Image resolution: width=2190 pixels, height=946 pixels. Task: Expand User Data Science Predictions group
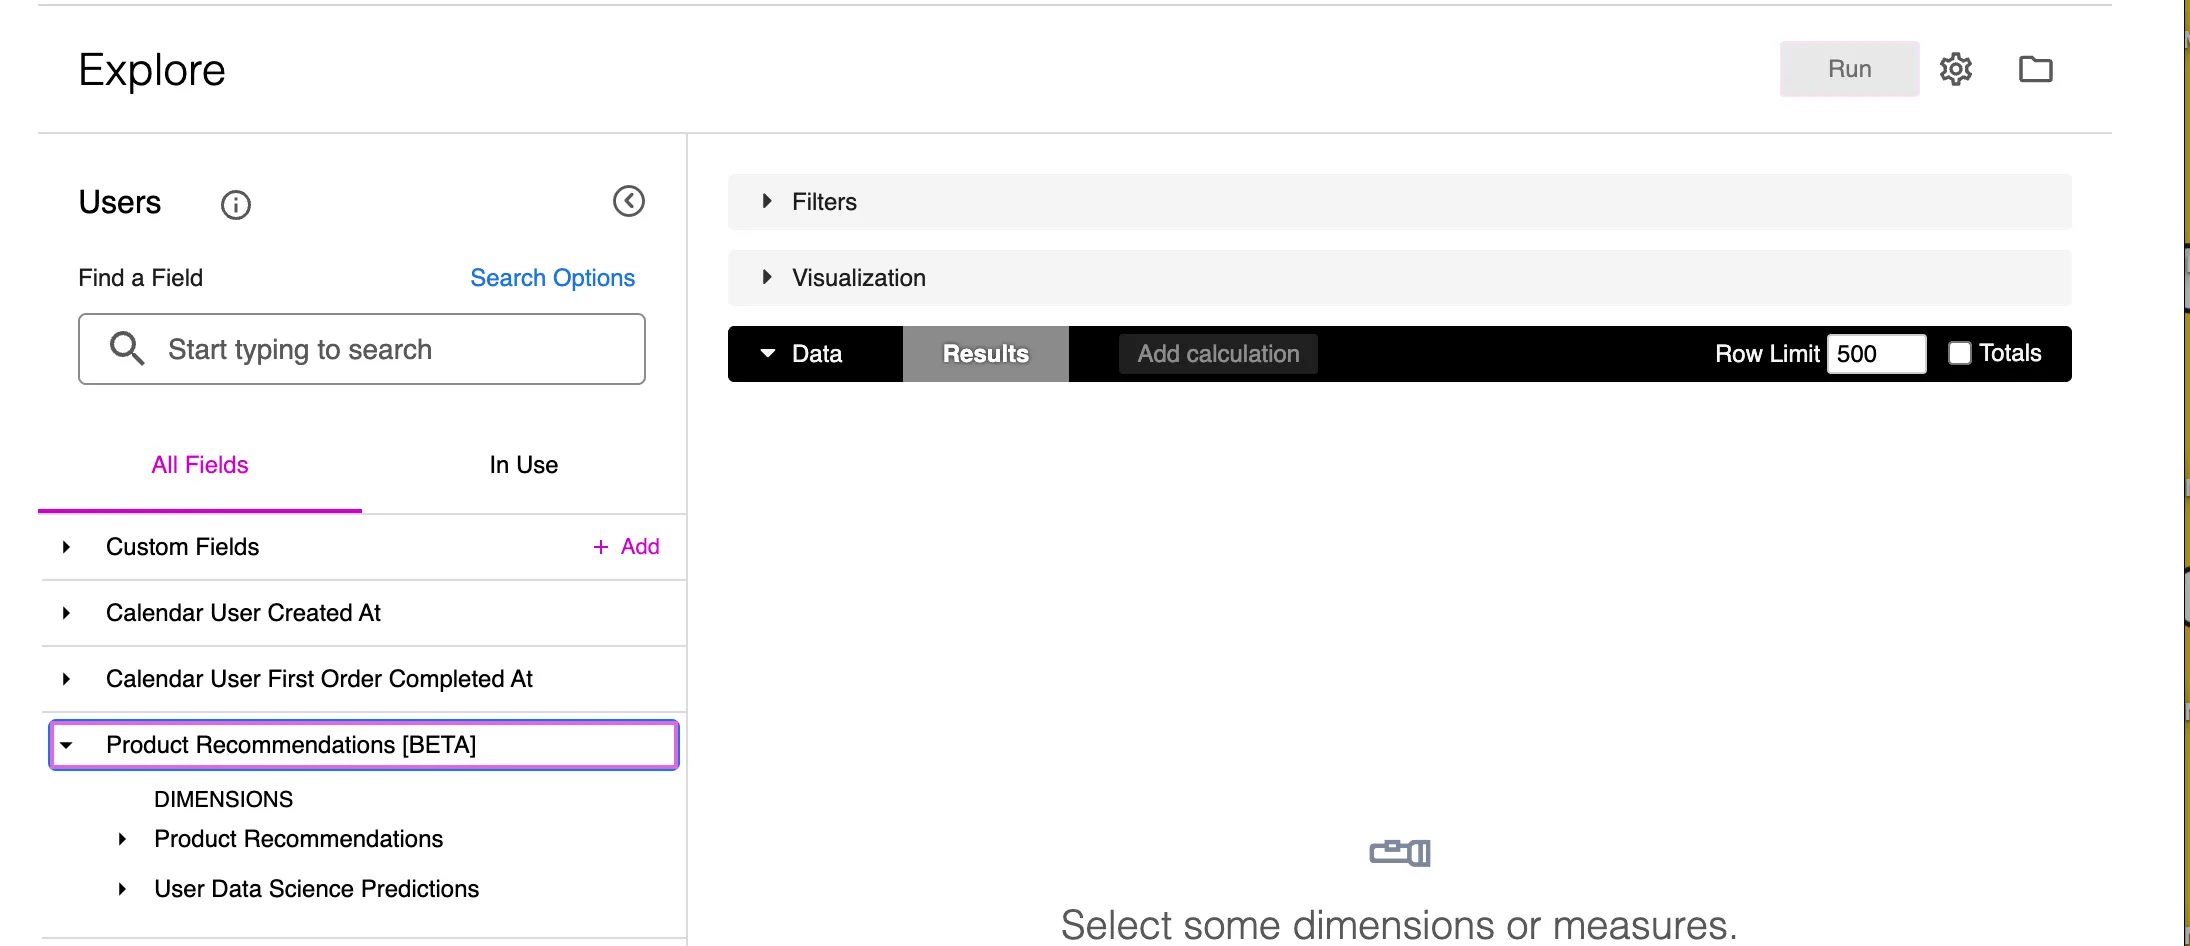(122, 889)
